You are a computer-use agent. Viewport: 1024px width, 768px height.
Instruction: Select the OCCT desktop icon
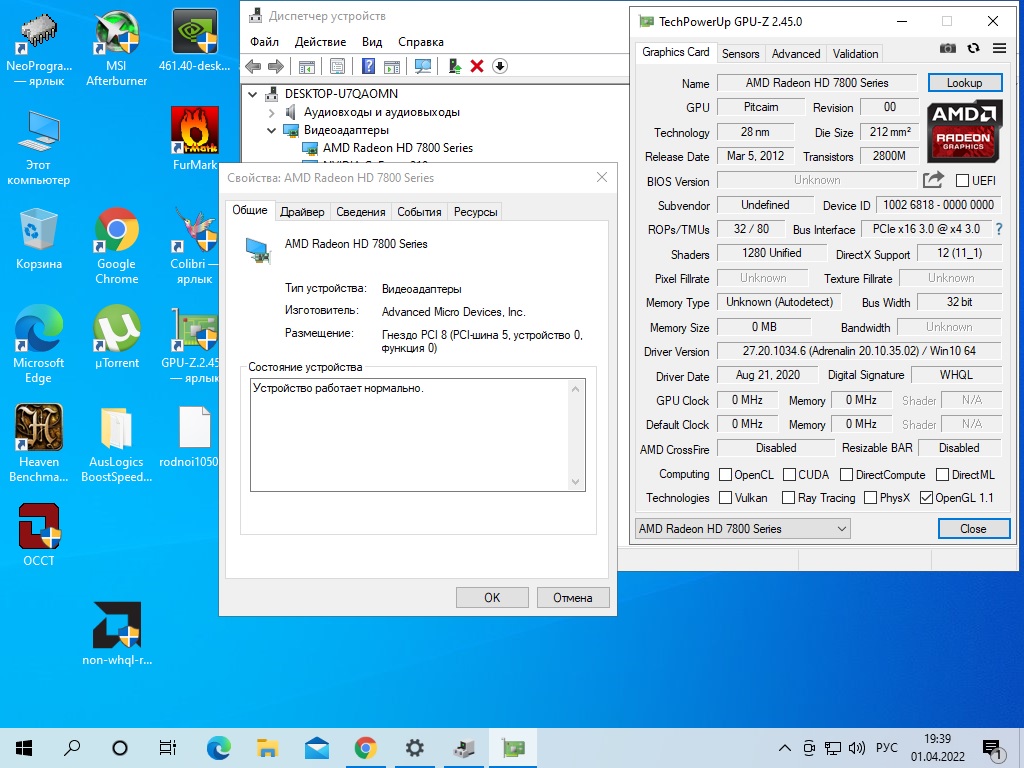point(39,535)
